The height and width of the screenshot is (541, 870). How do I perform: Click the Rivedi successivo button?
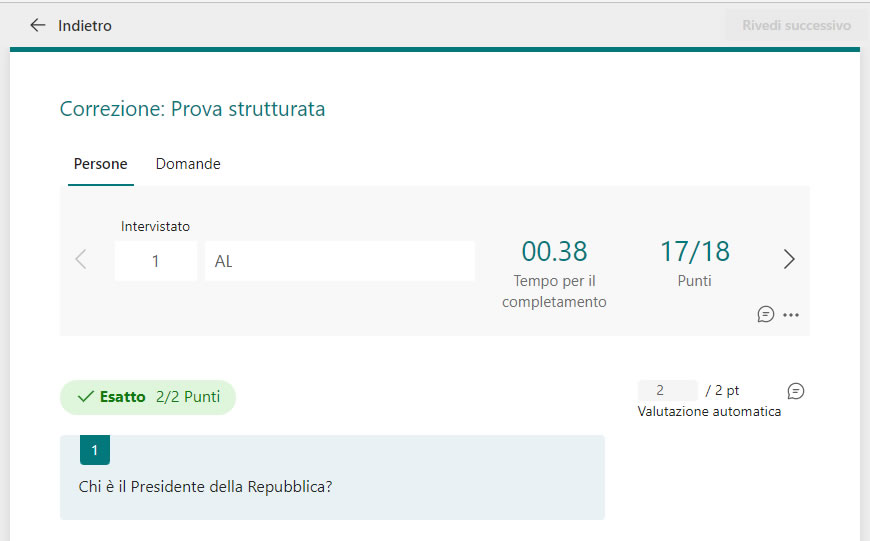(x=796, y=26)
